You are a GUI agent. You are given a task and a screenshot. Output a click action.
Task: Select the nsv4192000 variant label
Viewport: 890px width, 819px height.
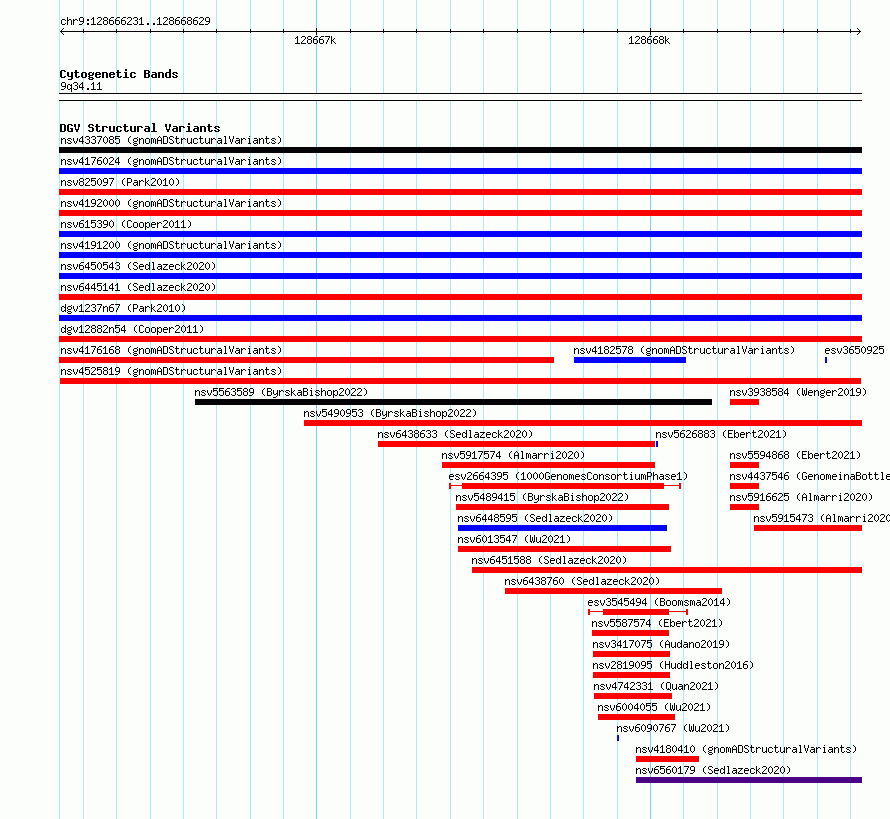(x=171, y=203)
